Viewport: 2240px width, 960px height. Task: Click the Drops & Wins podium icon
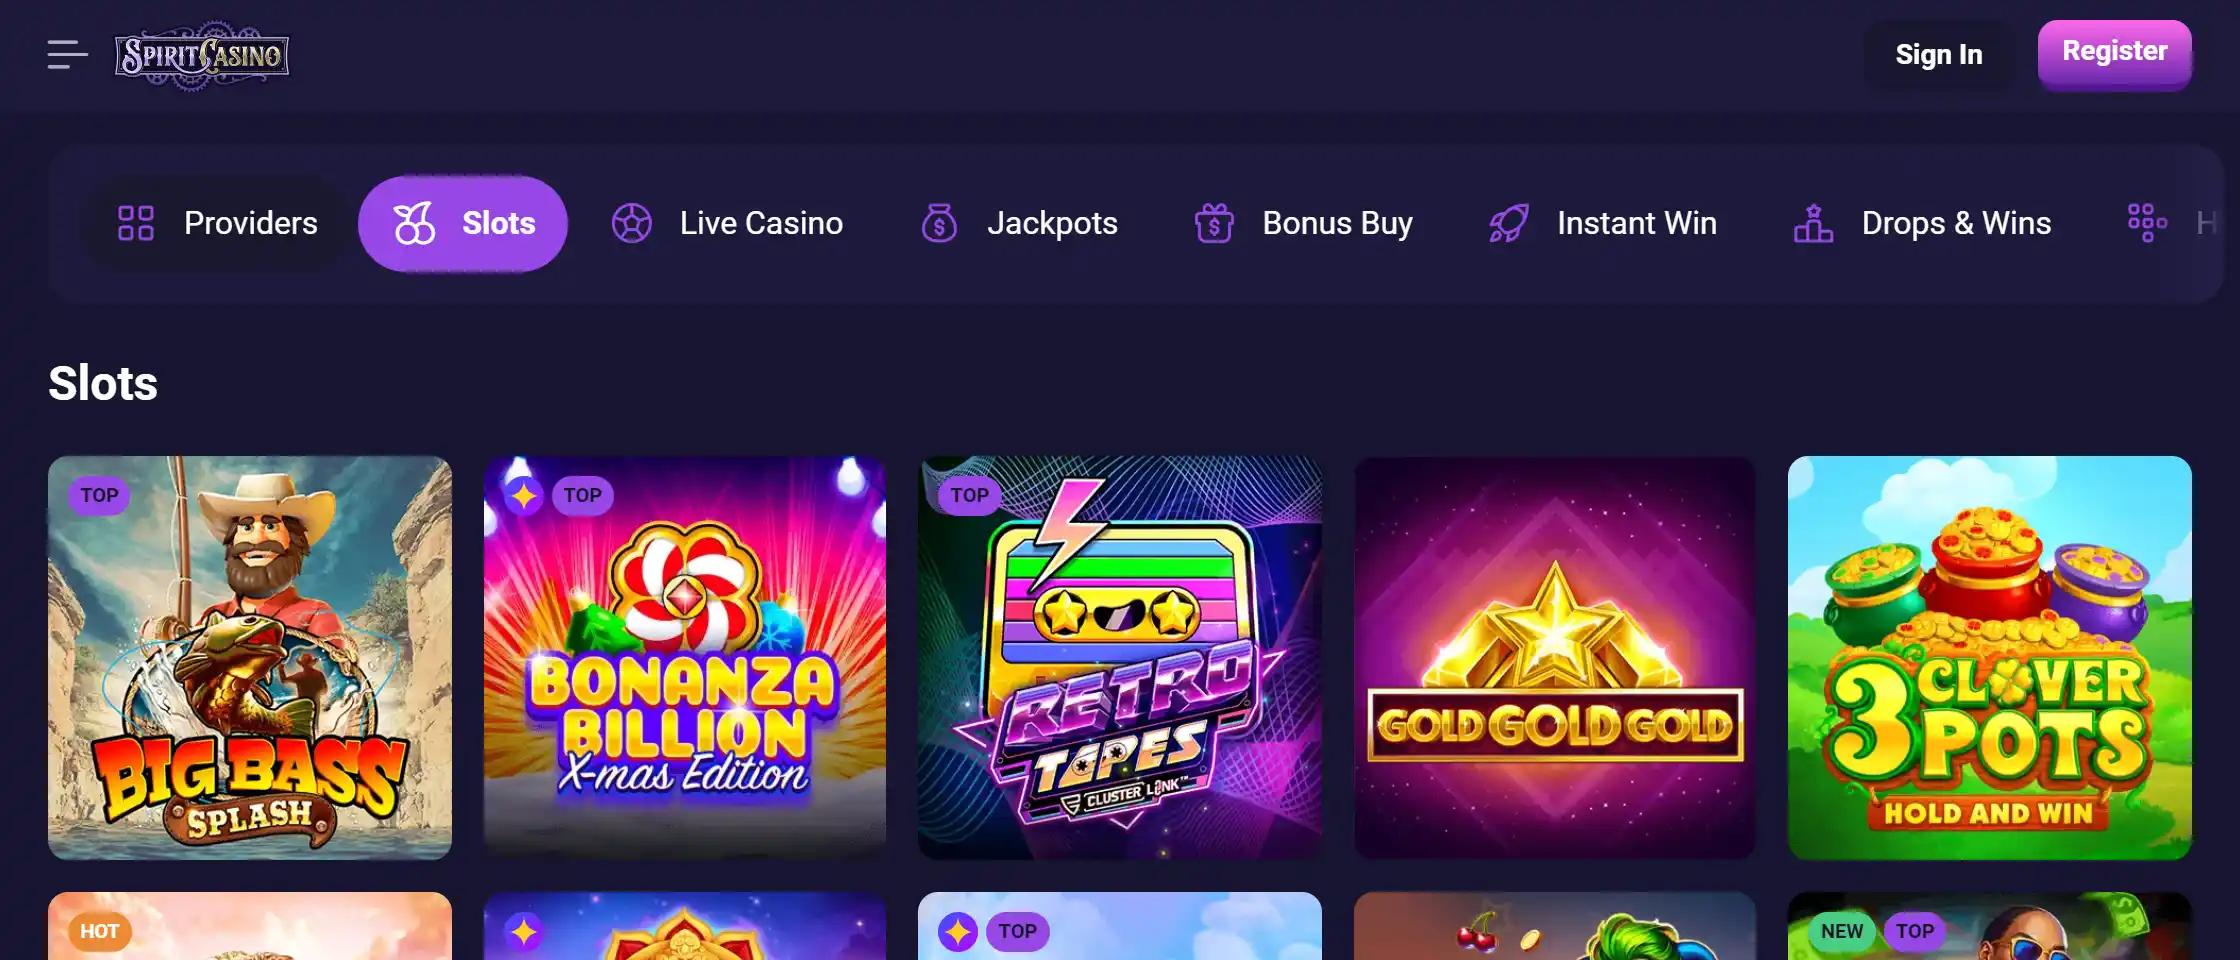pos(1813,223)
